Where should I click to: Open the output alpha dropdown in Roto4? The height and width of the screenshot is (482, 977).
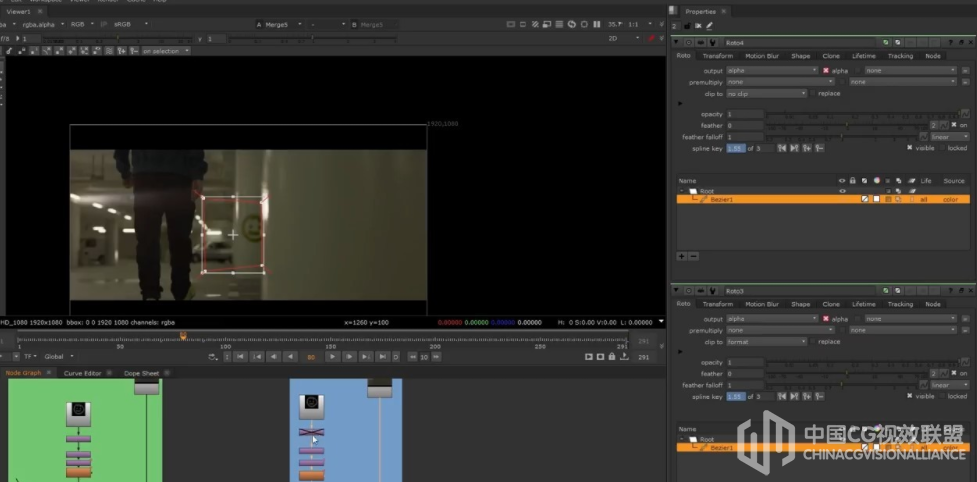(x=772, y=71)
